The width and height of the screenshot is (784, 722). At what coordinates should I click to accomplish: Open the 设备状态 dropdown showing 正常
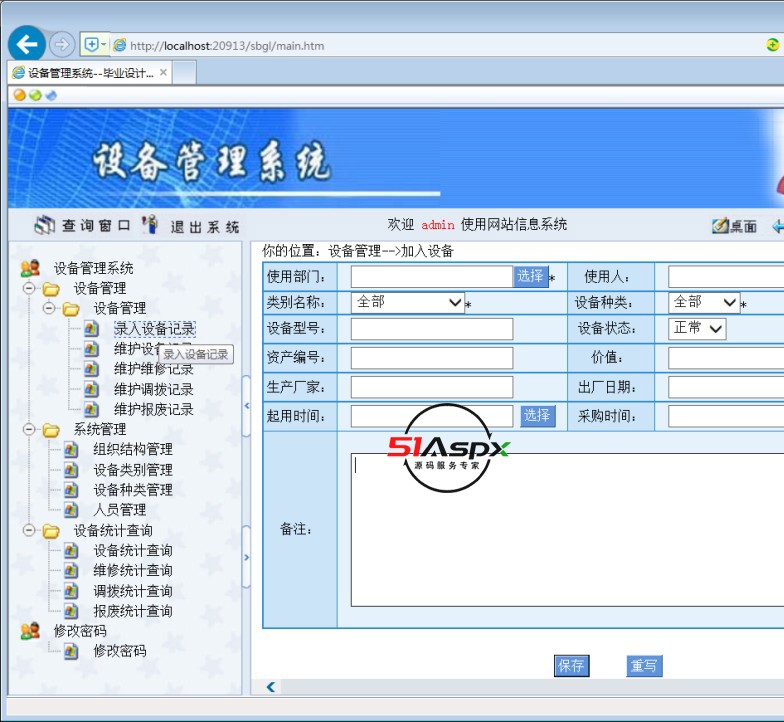[697, 328]
